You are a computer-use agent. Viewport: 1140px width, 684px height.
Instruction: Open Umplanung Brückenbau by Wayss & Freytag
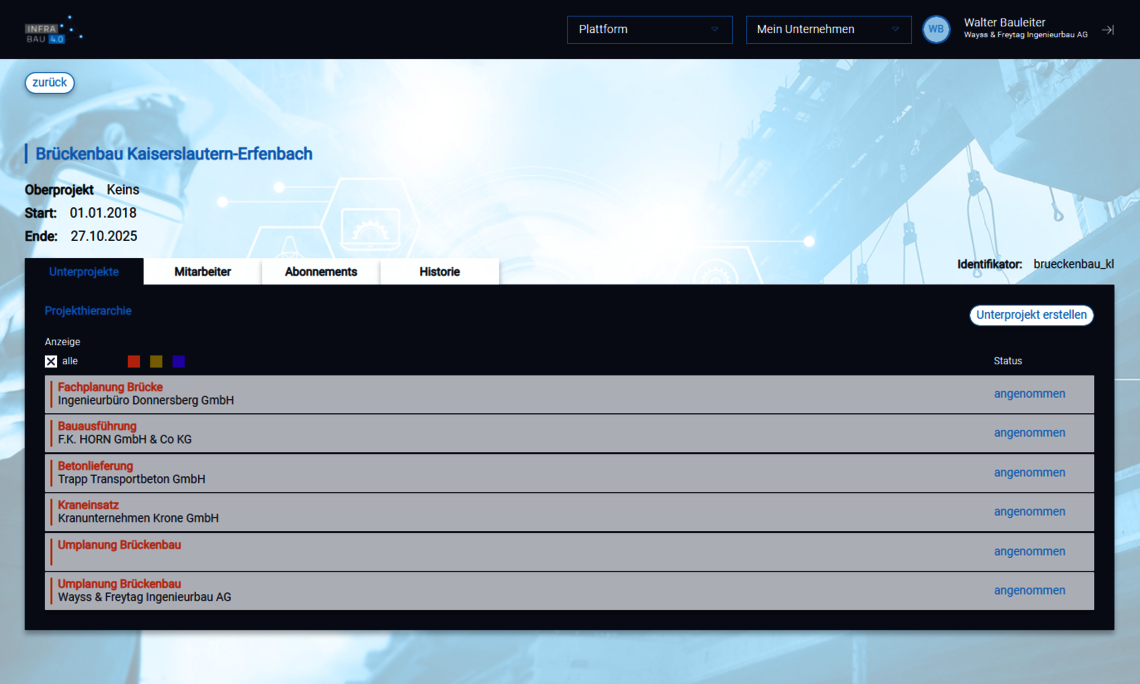(x=569, y=591)
